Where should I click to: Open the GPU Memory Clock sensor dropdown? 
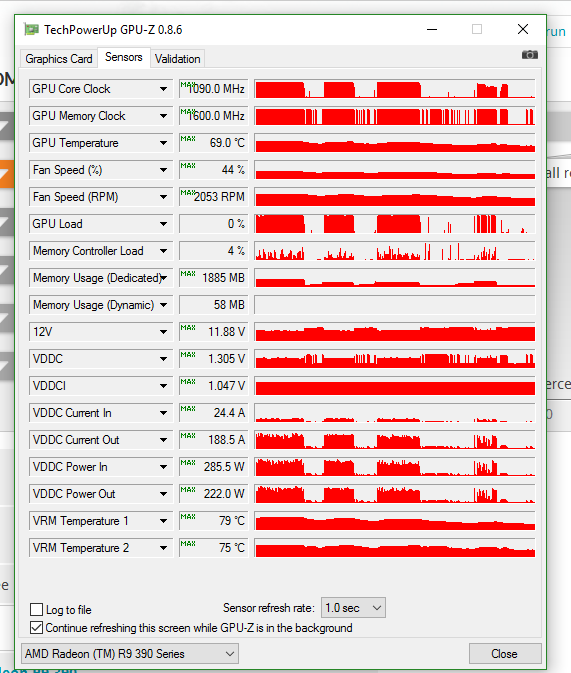[163, 116]
